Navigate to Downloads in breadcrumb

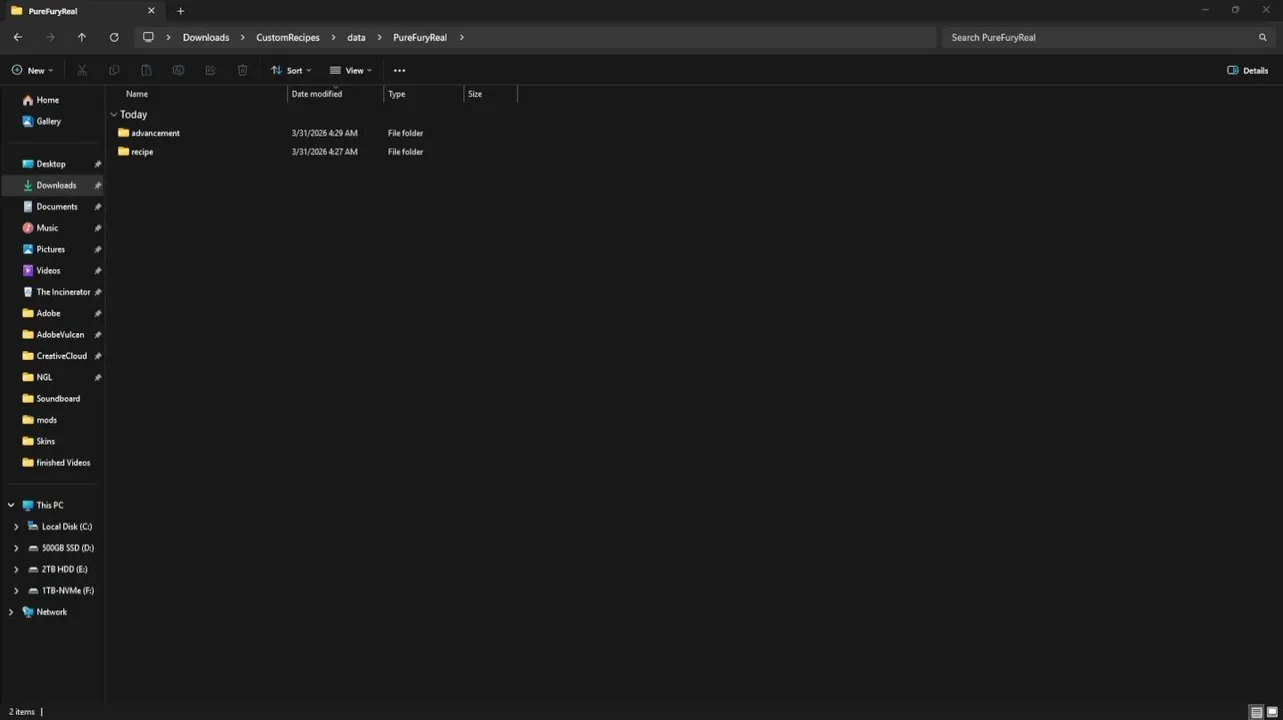(x=206, y=37)
